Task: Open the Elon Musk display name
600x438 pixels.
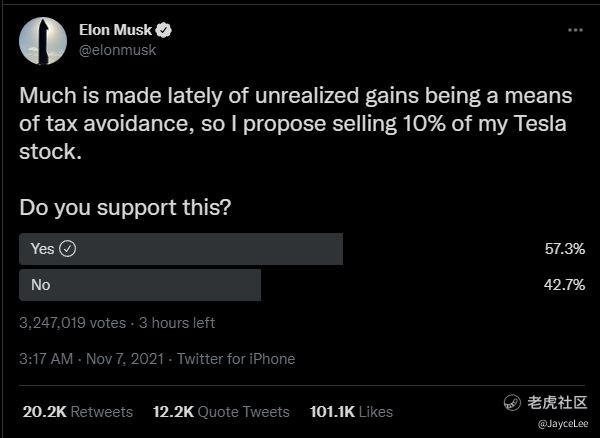Action: click(115, 30)
